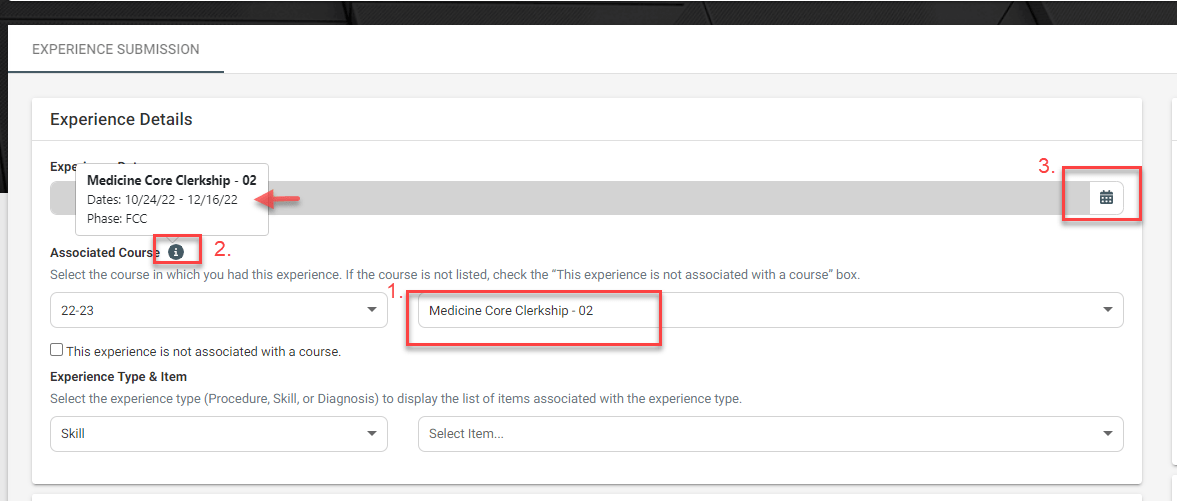
Task: Expand the Medicine Core Clerkship - 02 dropdown
Action: (770, 310)
